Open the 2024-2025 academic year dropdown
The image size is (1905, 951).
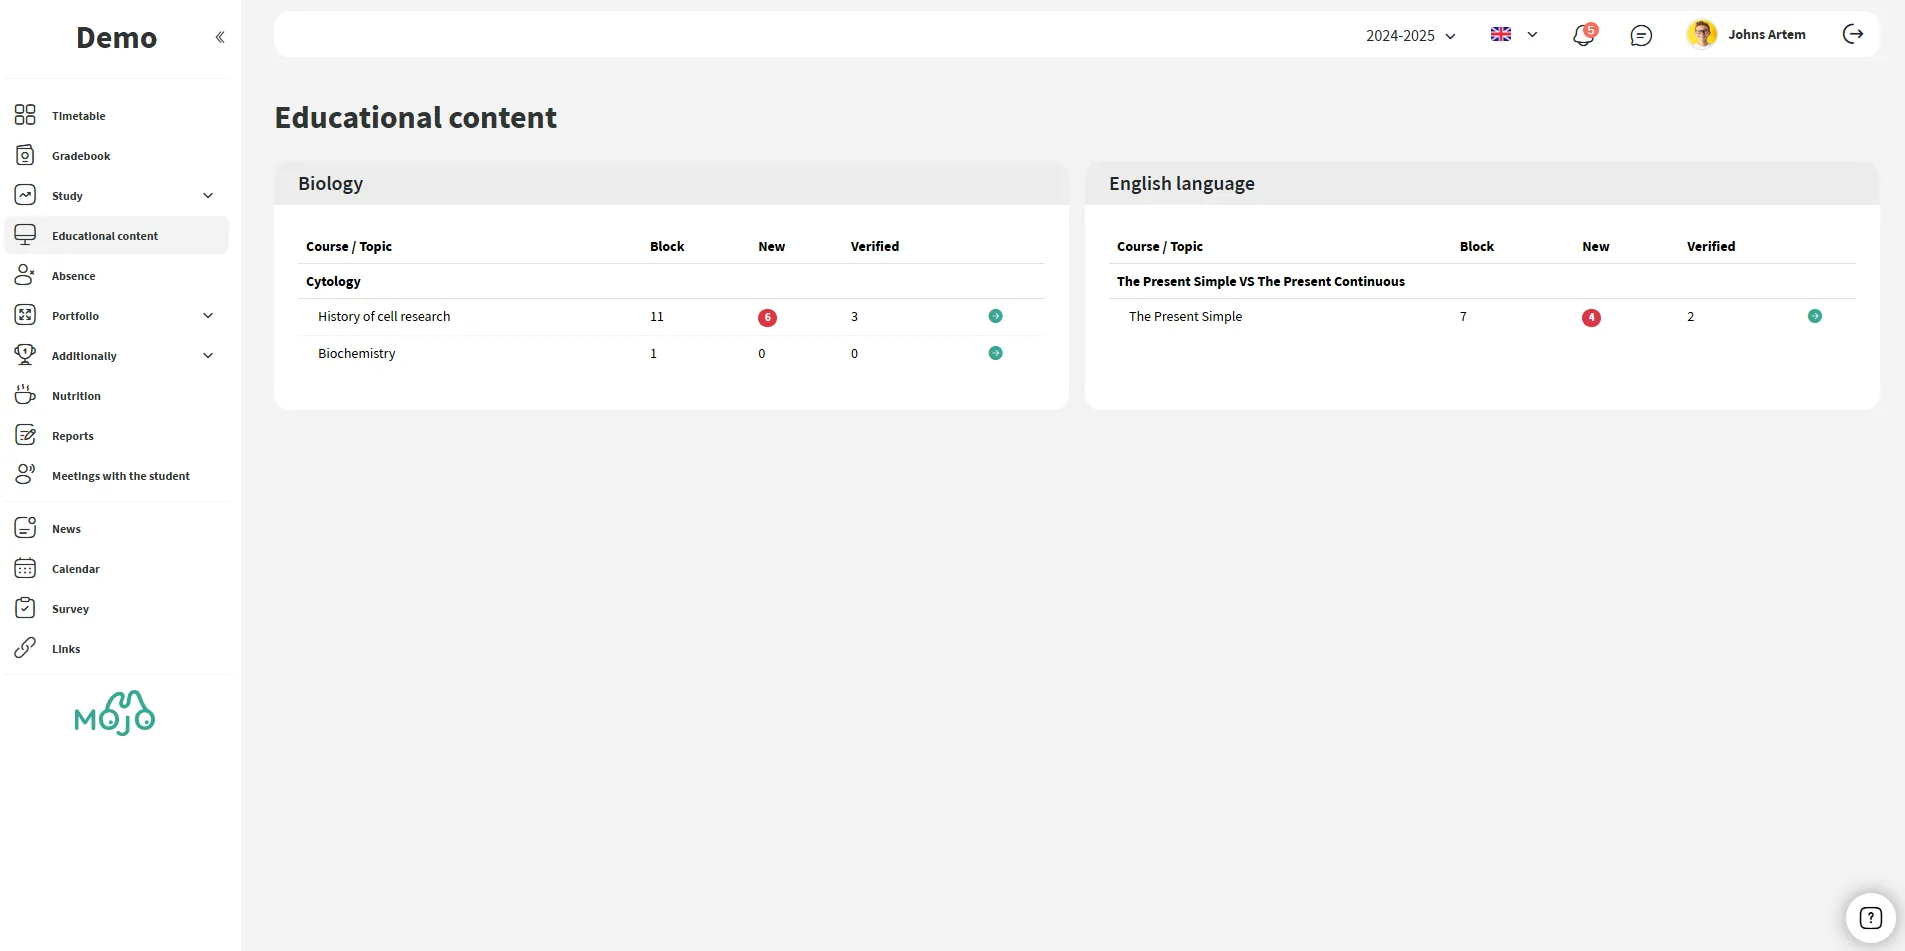pos(1410,36)
